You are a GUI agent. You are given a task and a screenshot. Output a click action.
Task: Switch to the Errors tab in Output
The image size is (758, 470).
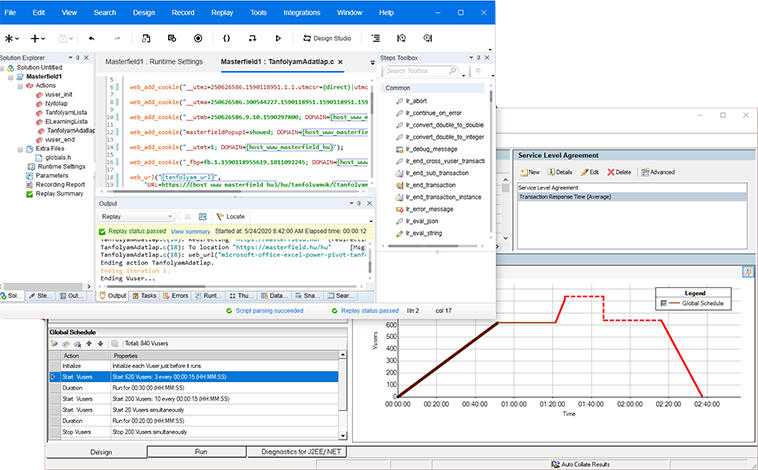(x=178, y=296)
